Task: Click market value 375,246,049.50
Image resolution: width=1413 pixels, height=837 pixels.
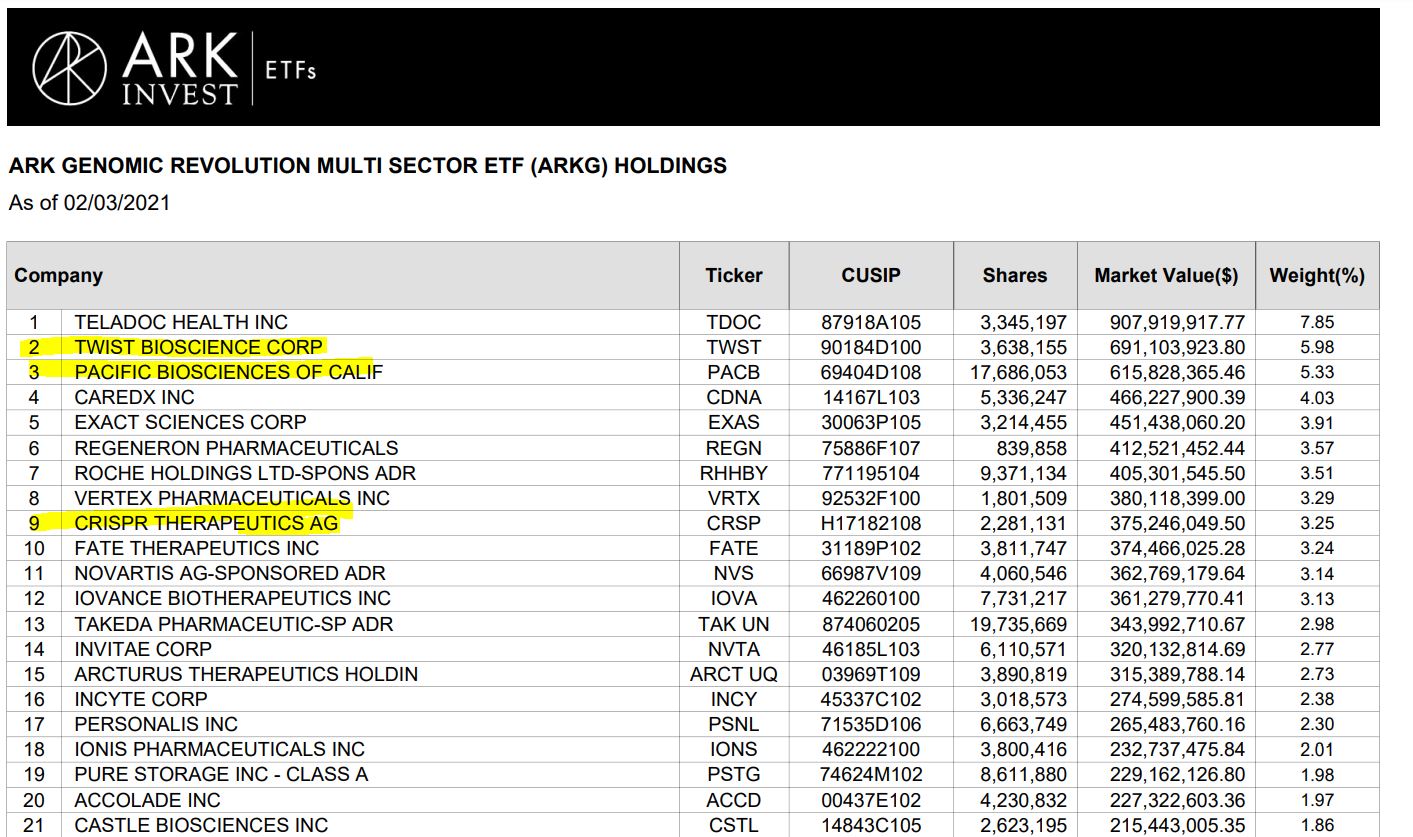Action: tap(1177, 523)
